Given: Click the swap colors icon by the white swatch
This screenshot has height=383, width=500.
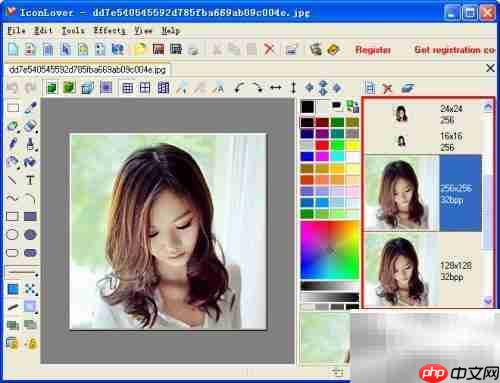Looking at the screenshot, I should pyautogui.click(x=353, y=107).
